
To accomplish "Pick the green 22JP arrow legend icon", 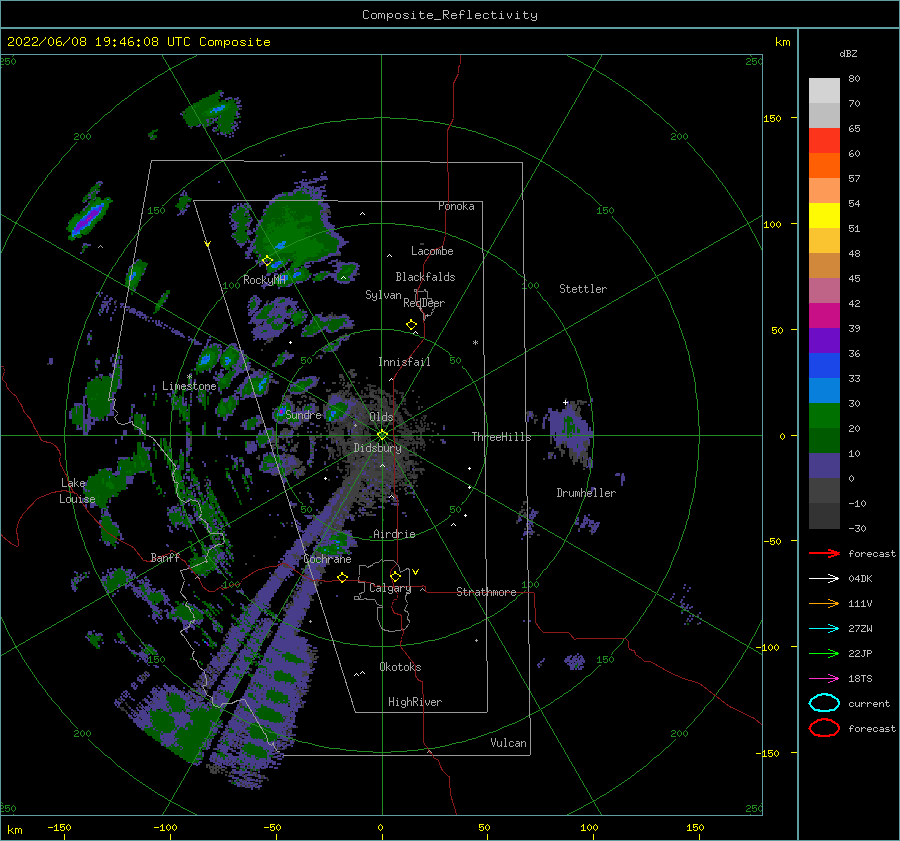I will tap(824, 653).
